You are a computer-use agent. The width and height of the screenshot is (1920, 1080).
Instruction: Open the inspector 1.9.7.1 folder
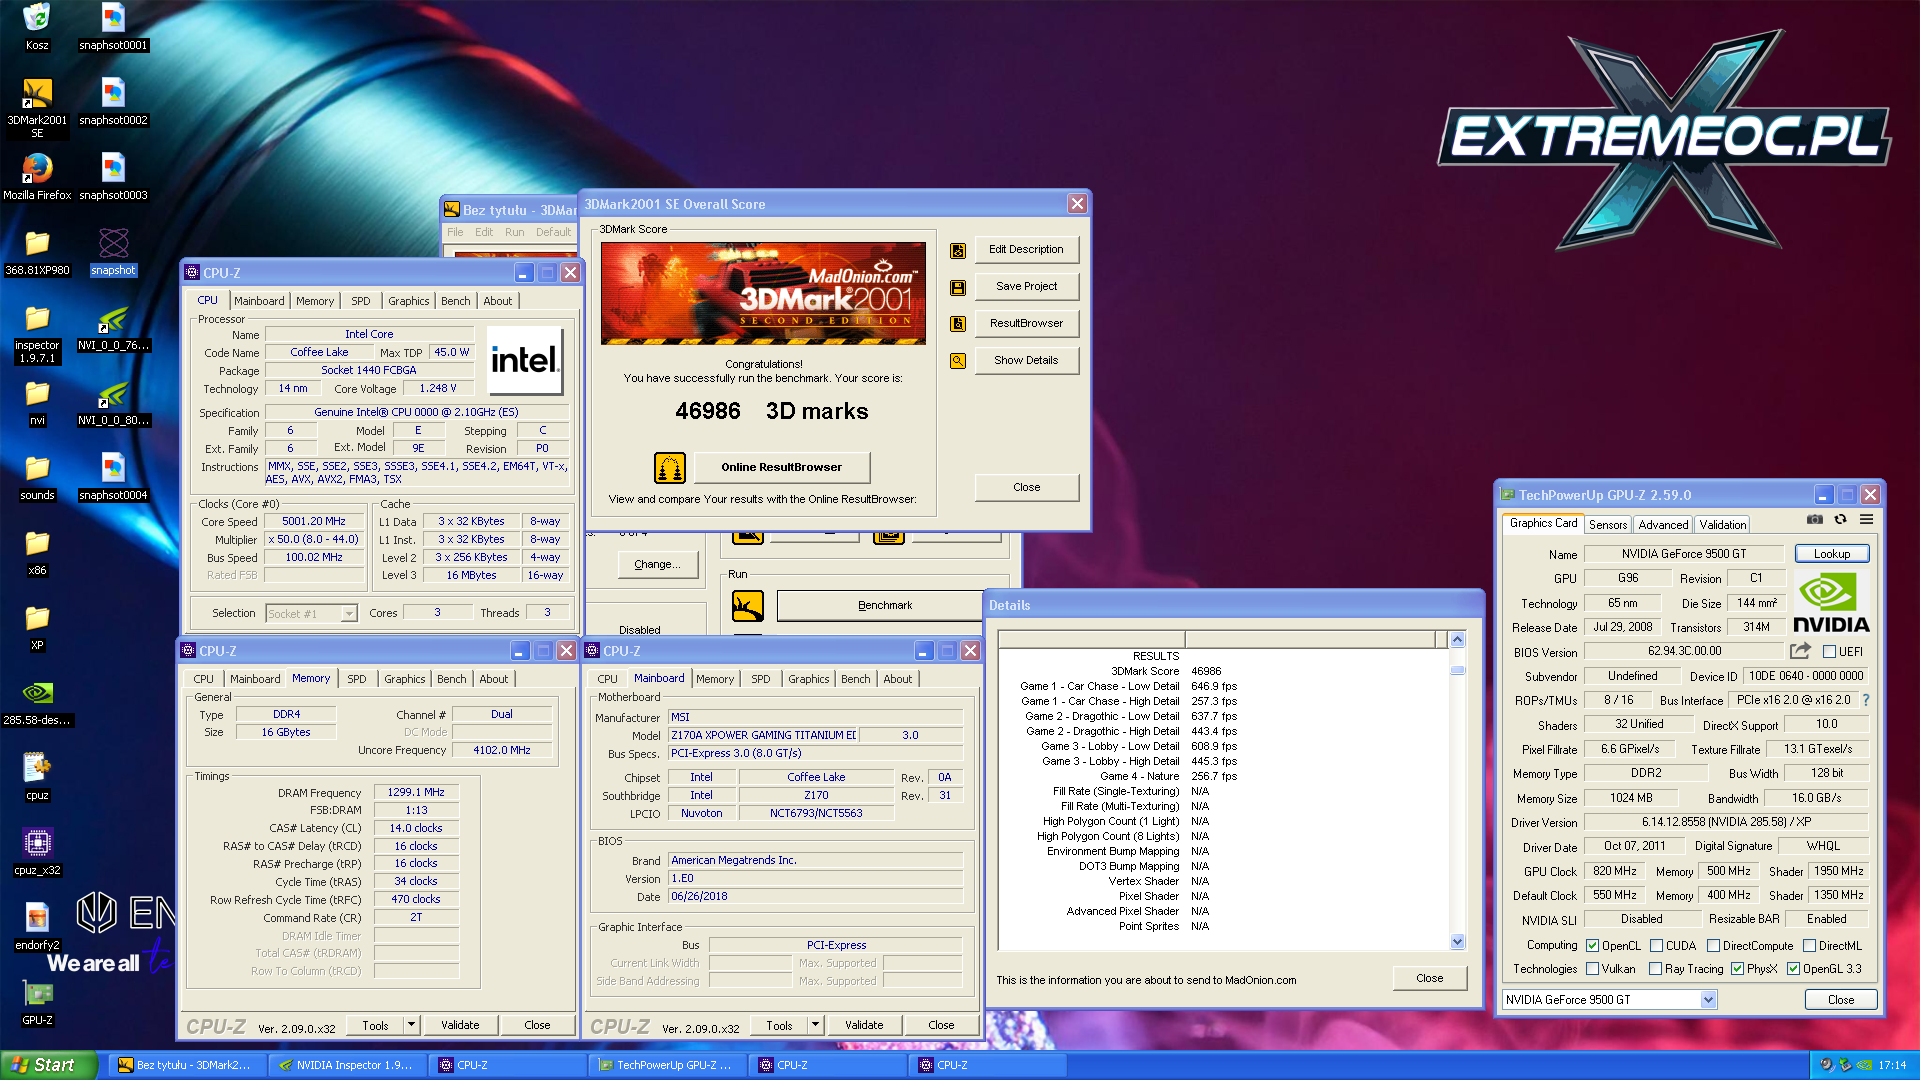click(x=37, y=318)
